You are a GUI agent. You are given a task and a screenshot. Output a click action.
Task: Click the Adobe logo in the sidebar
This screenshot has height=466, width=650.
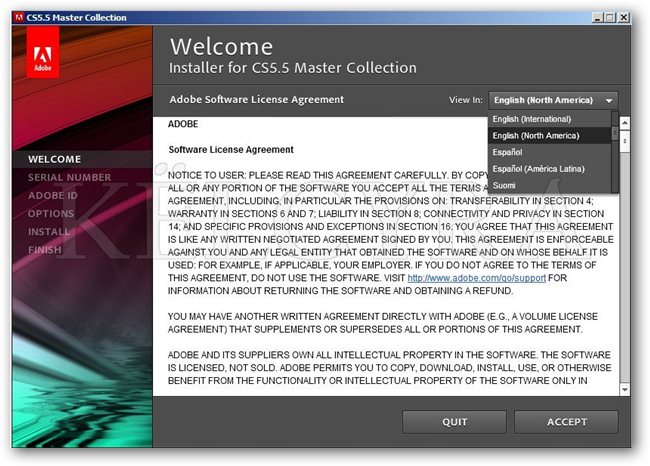pos(43,52)
